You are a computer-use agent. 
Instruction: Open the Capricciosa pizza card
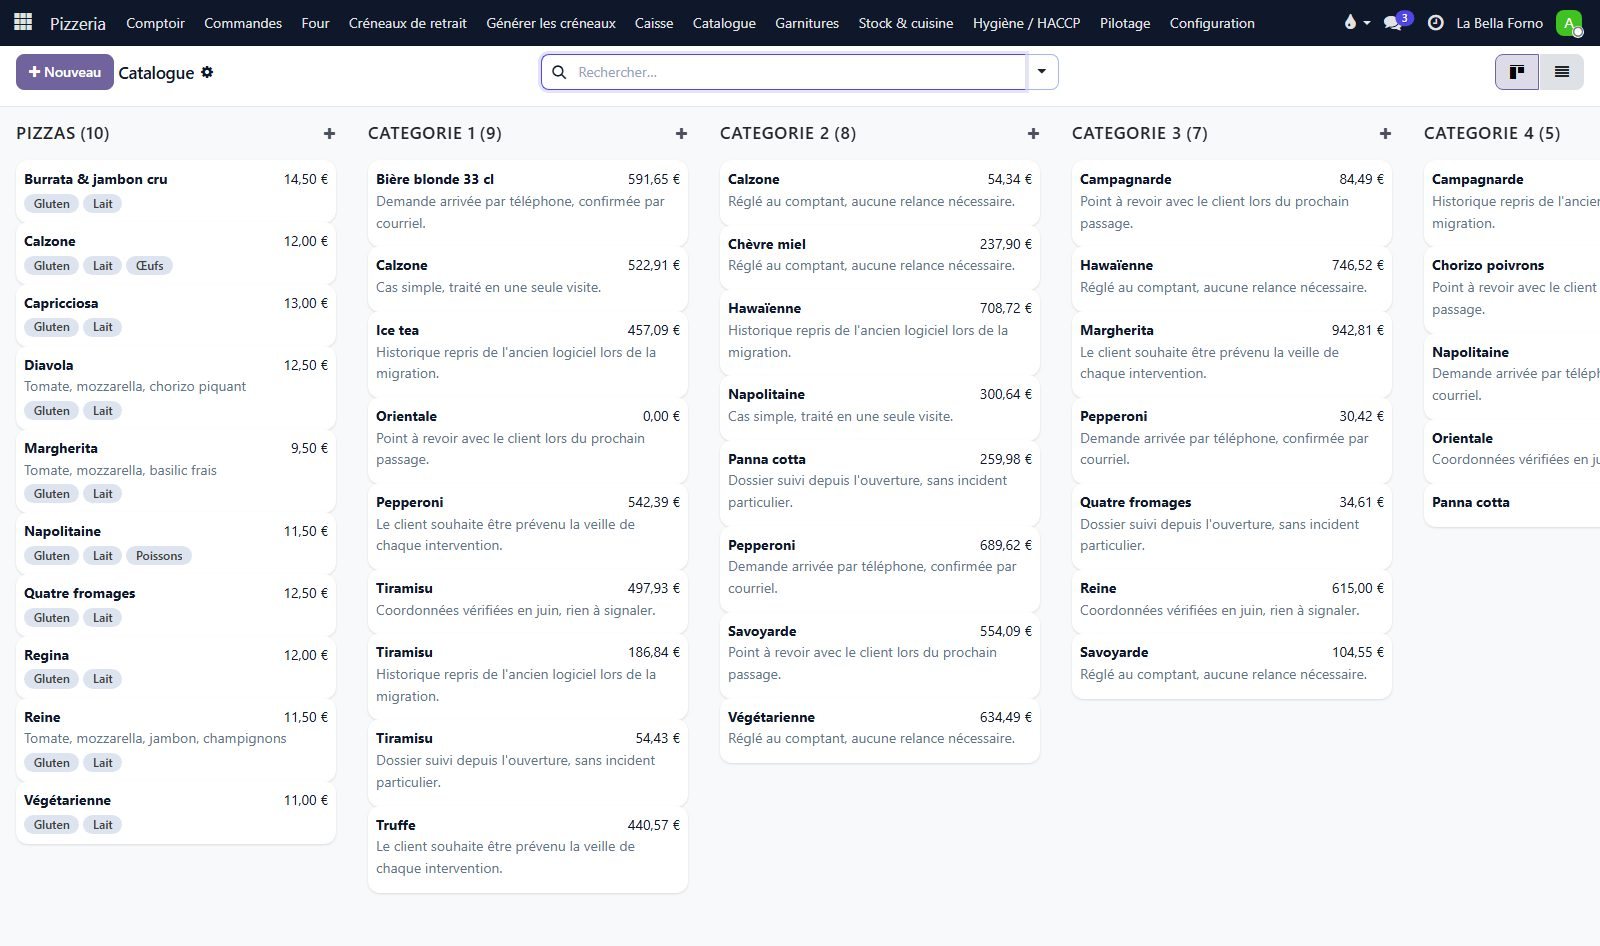pos(176,315)
